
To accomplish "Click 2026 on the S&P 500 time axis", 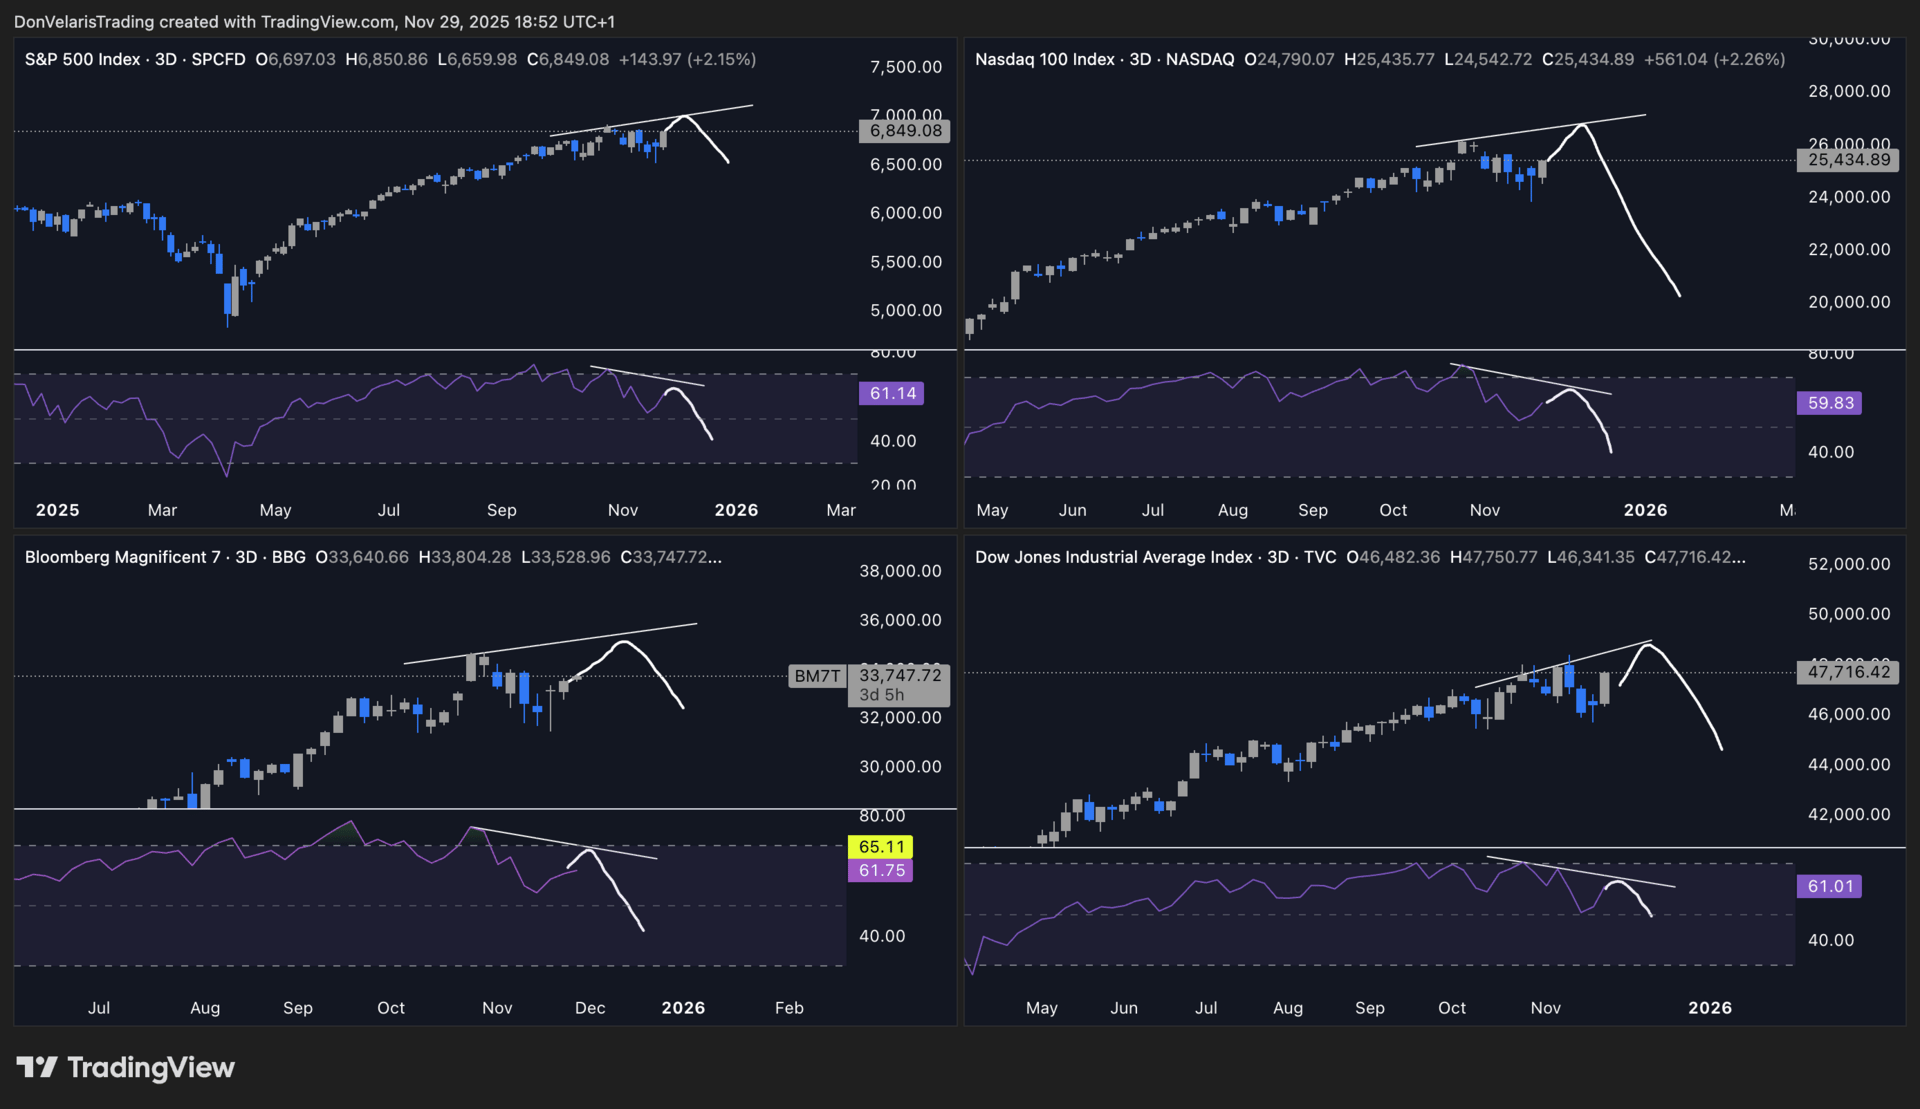I will tap(736, 510).
